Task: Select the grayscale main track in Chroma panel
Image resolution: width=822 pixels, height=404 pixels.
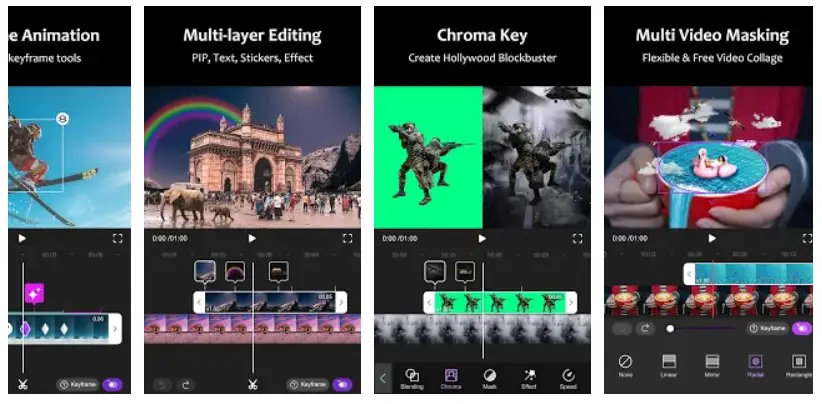Action: point(482,329)
